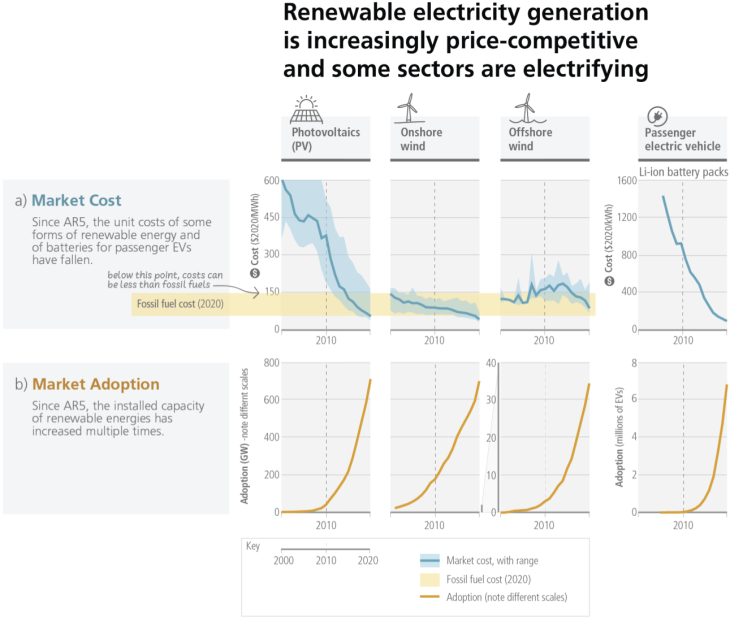730x620 pixels.
Task: Click the onshore wind turbine icon
Action: [x=406, y=107]
